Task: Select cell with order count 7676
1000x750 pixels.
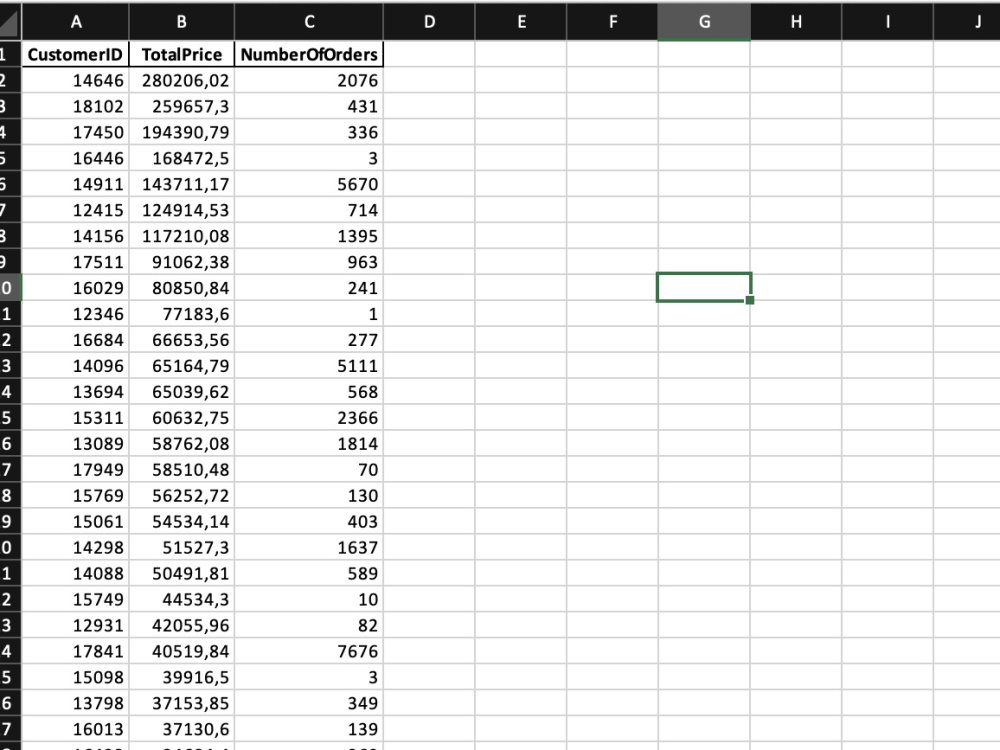Action: point(309,651)
